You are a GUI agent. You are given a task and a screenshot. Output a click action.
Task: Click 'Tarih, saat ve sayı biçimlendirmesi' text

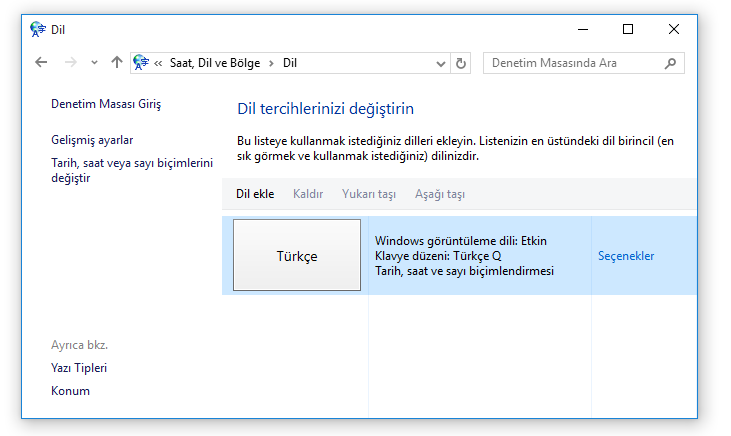[464, 271]
